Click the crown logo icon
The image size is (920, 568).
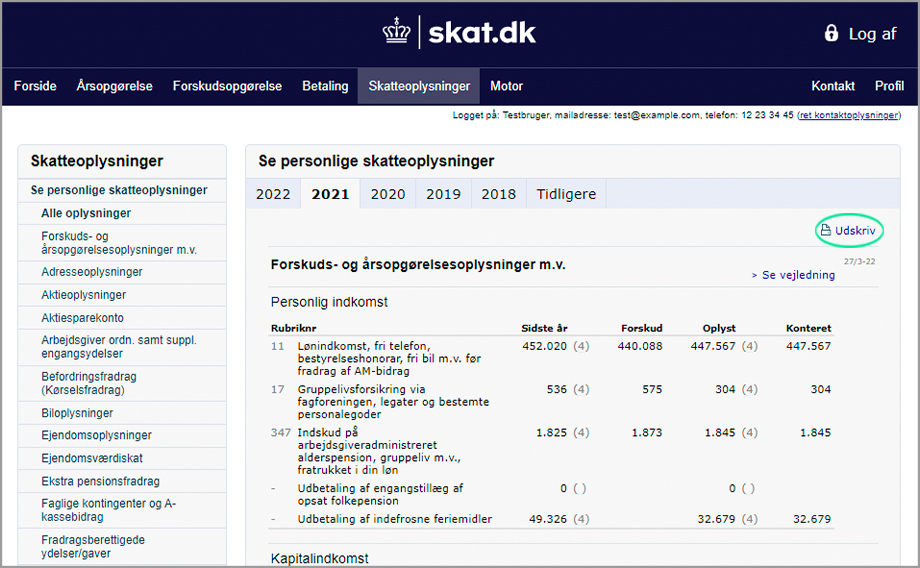(x=397, y=31)
